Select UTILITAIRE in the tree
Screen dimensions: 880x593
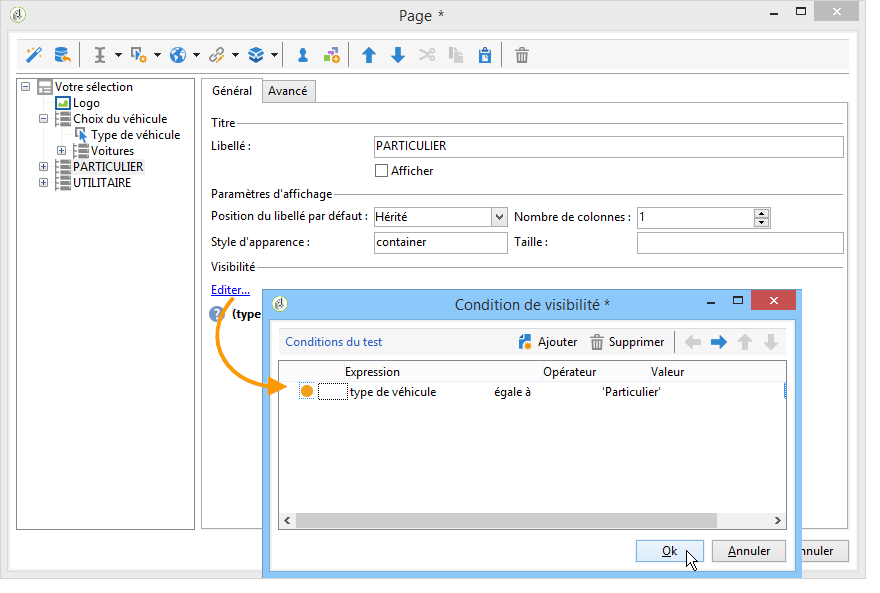point(102,183)
